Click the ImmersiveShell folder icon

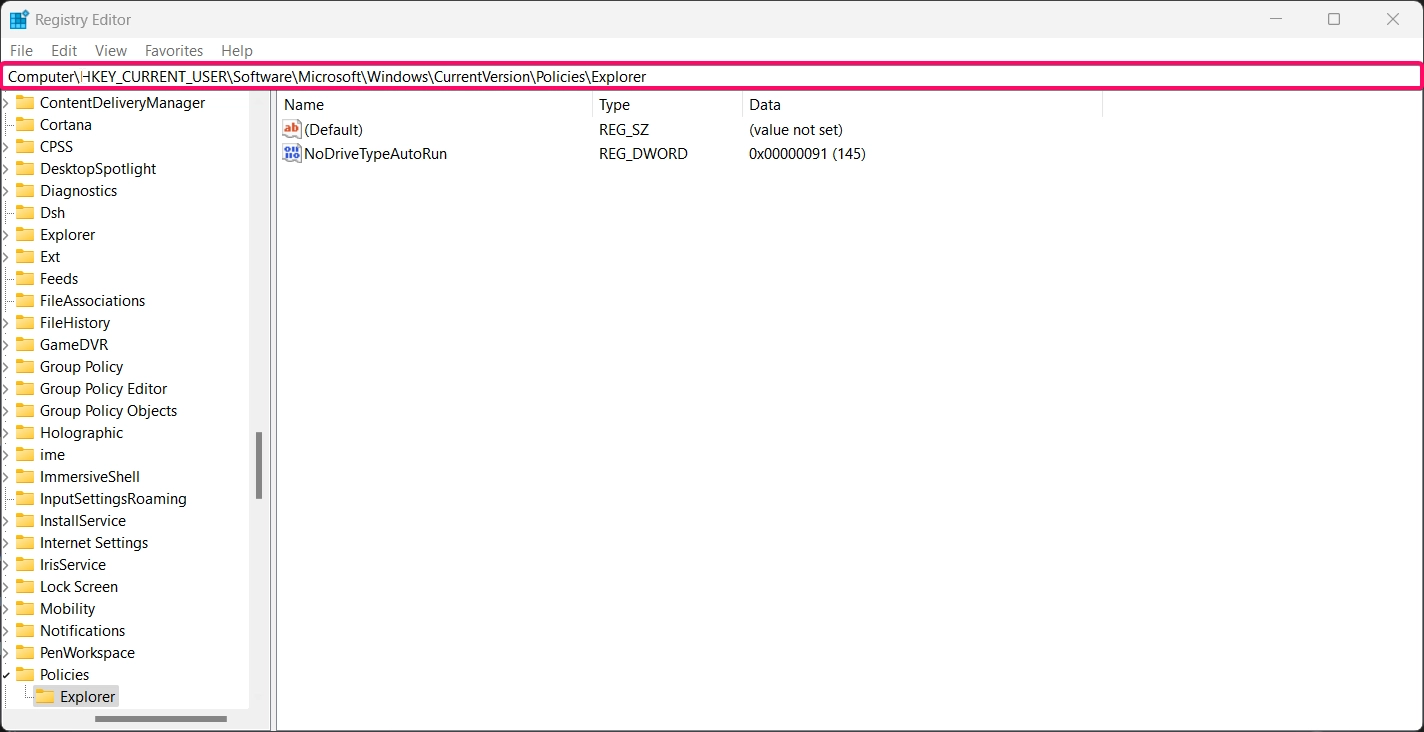point(25,476)
